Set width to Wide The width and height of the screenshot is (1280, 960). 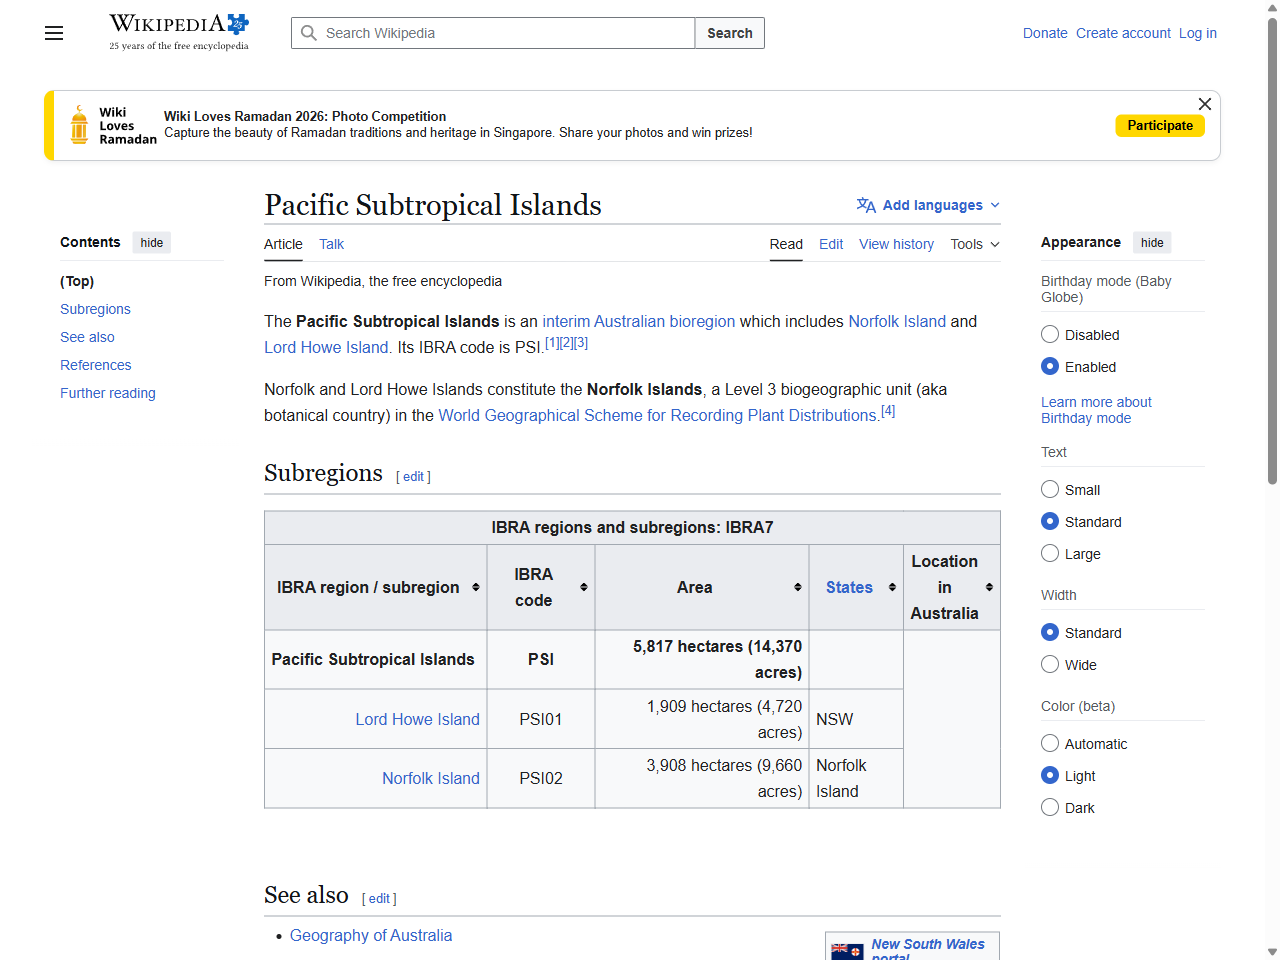click(x=1050, y=664)
